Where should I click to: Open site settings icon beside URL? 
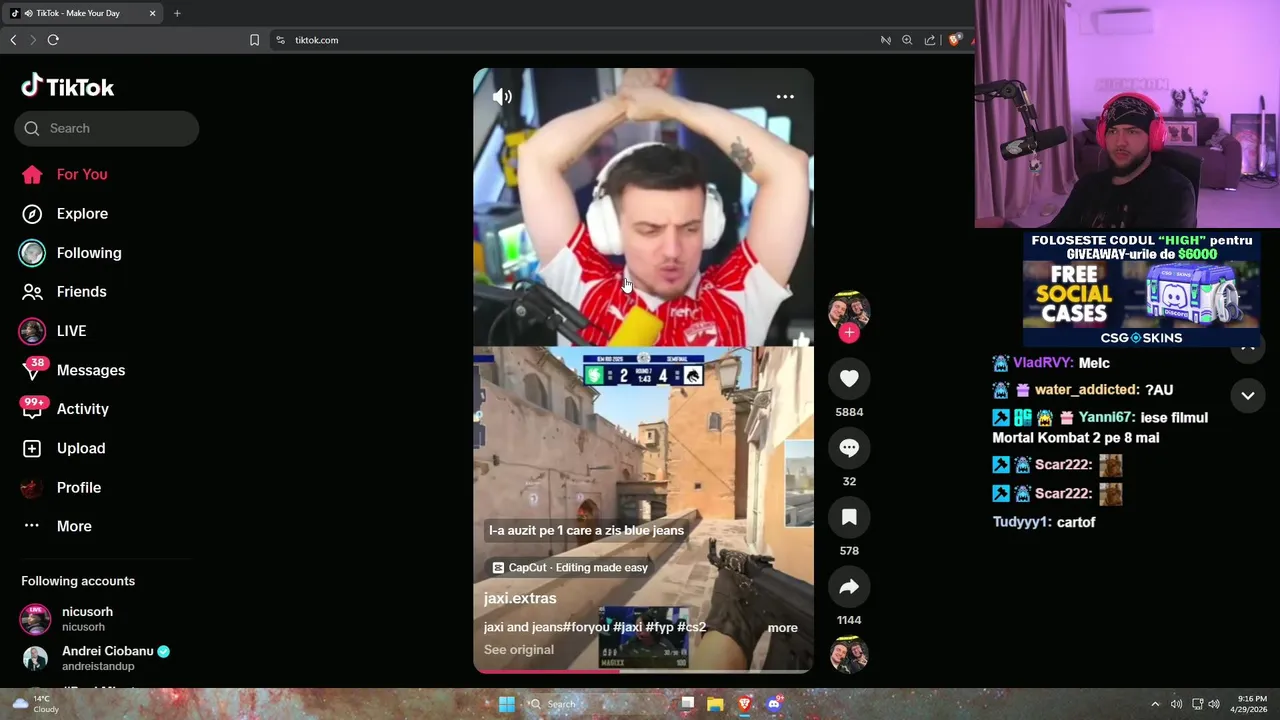[x=280, y=40]
